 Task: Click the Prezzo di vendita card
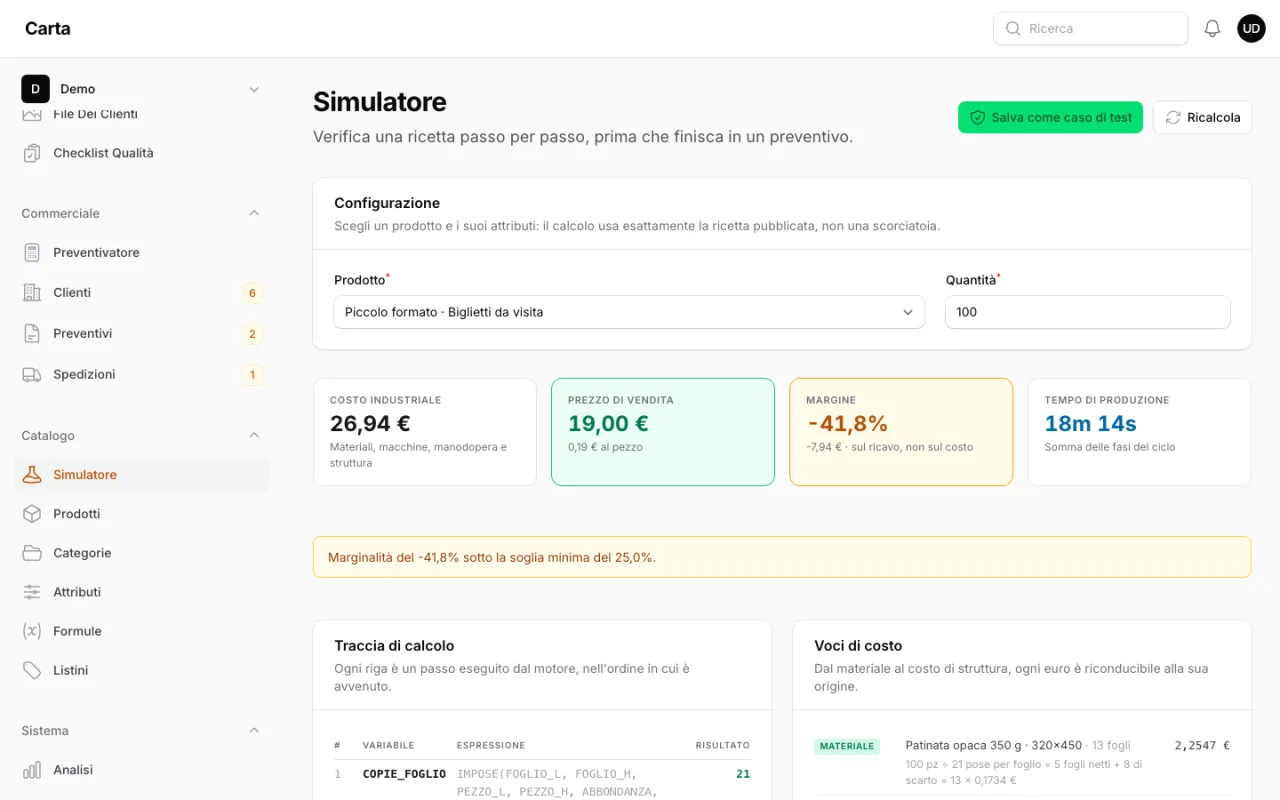tap(663, 432)
